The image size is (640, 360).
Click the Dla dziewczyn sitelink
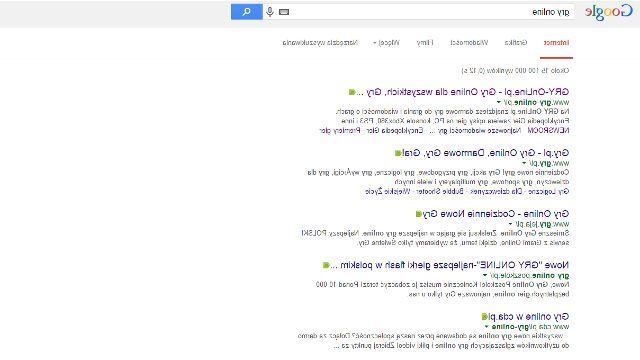(x=497, y=191)
